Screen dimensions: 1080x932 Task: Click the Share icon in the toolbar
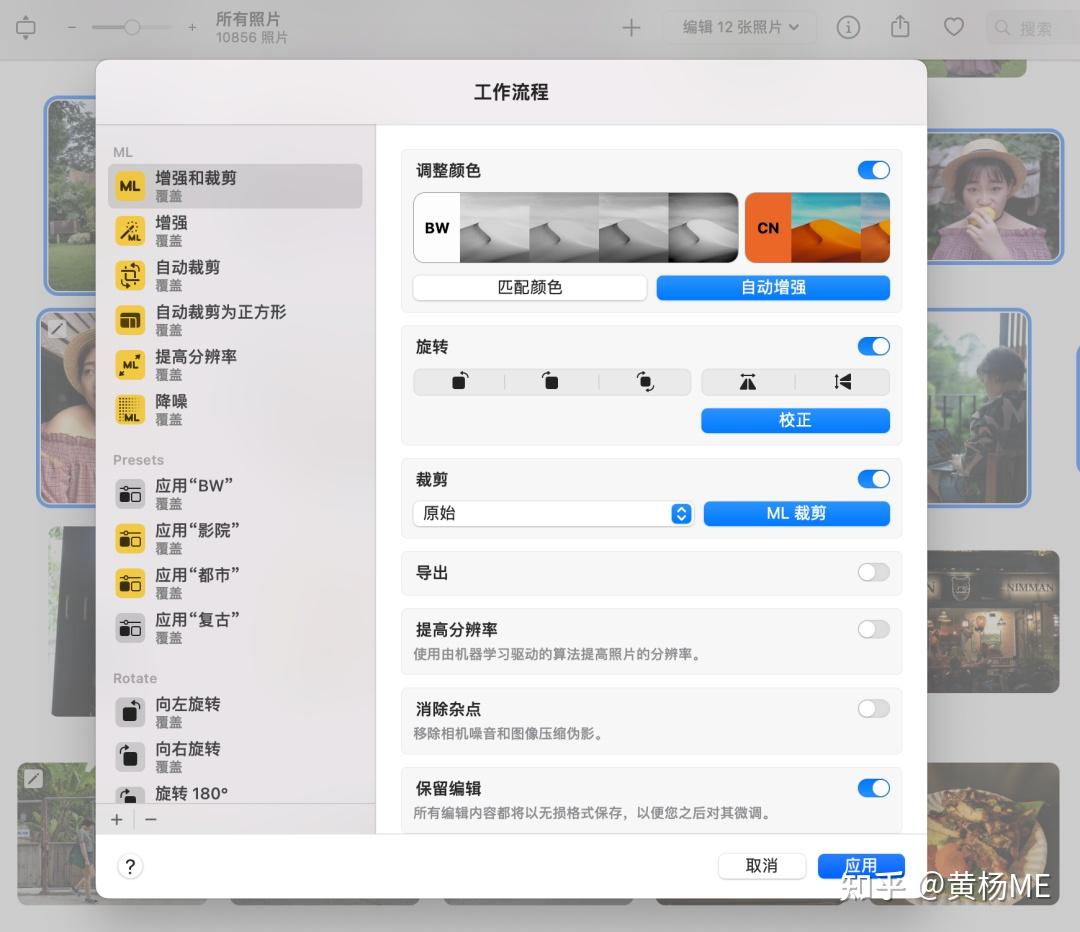pyautogui.click(x=899, y=27)
